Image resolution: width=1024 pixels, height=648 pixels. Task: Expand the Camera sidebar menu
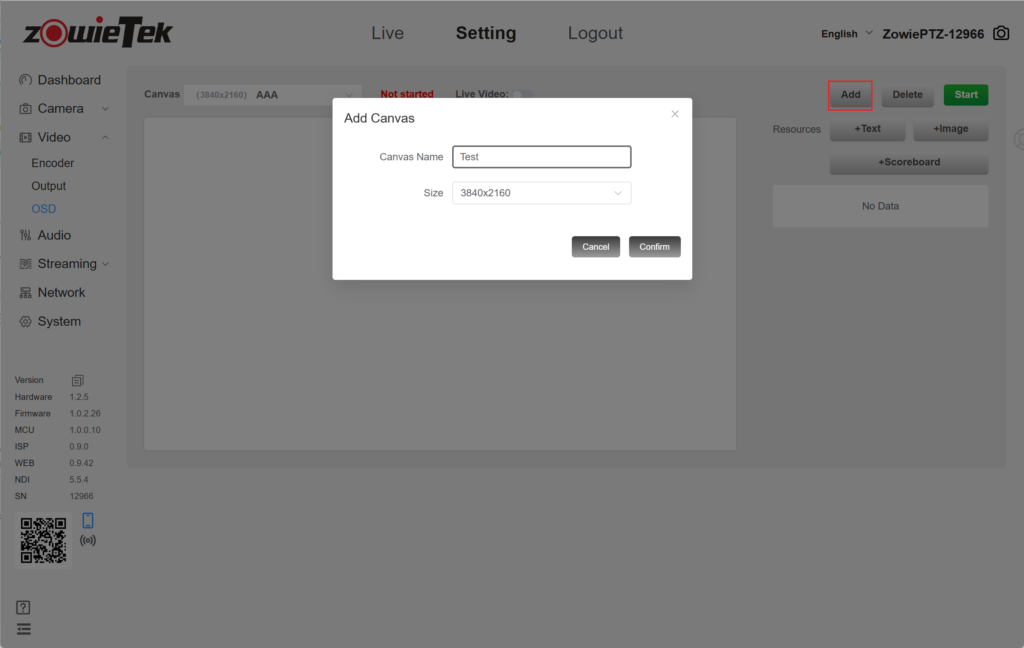pyautogui.click(x=66, y=108)
